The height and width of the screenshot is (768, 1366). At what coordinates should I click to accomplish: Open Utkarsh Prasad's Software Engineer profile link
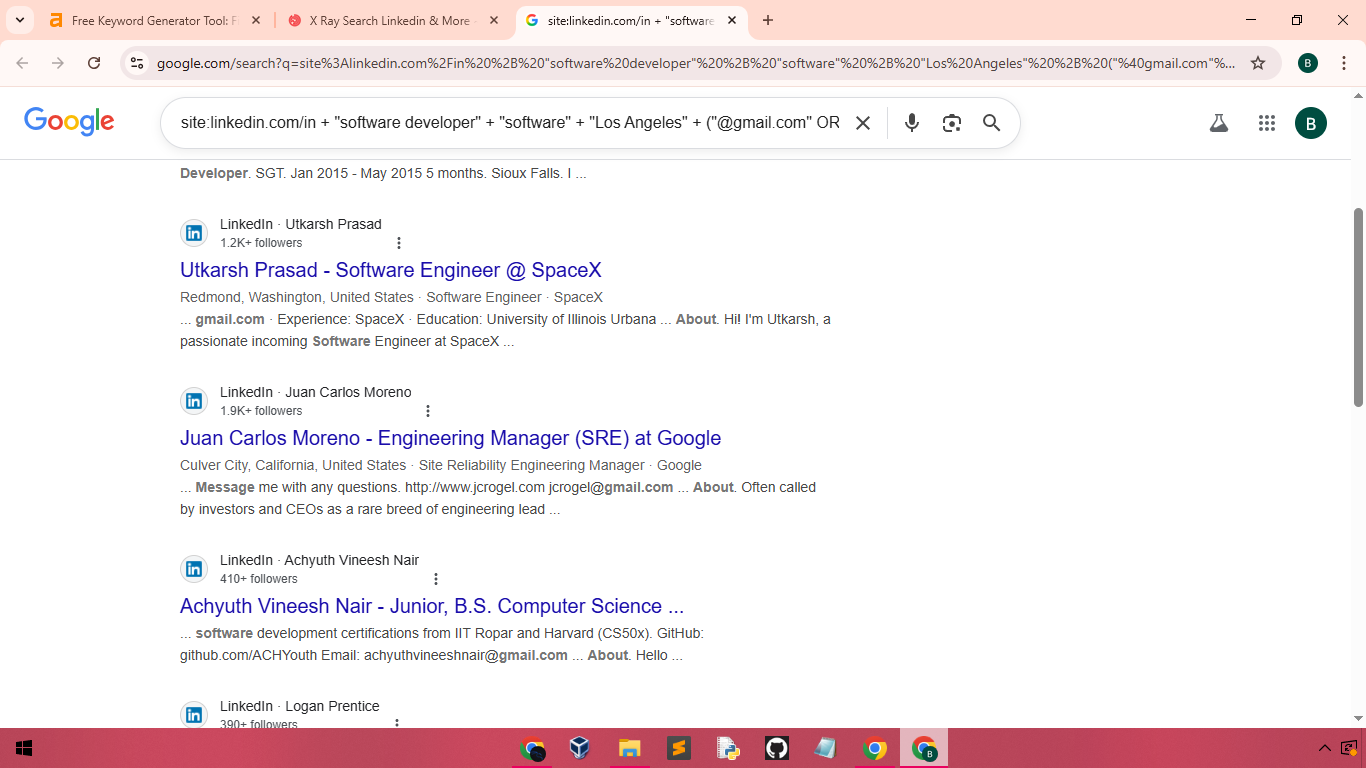(x=389, y=270)
